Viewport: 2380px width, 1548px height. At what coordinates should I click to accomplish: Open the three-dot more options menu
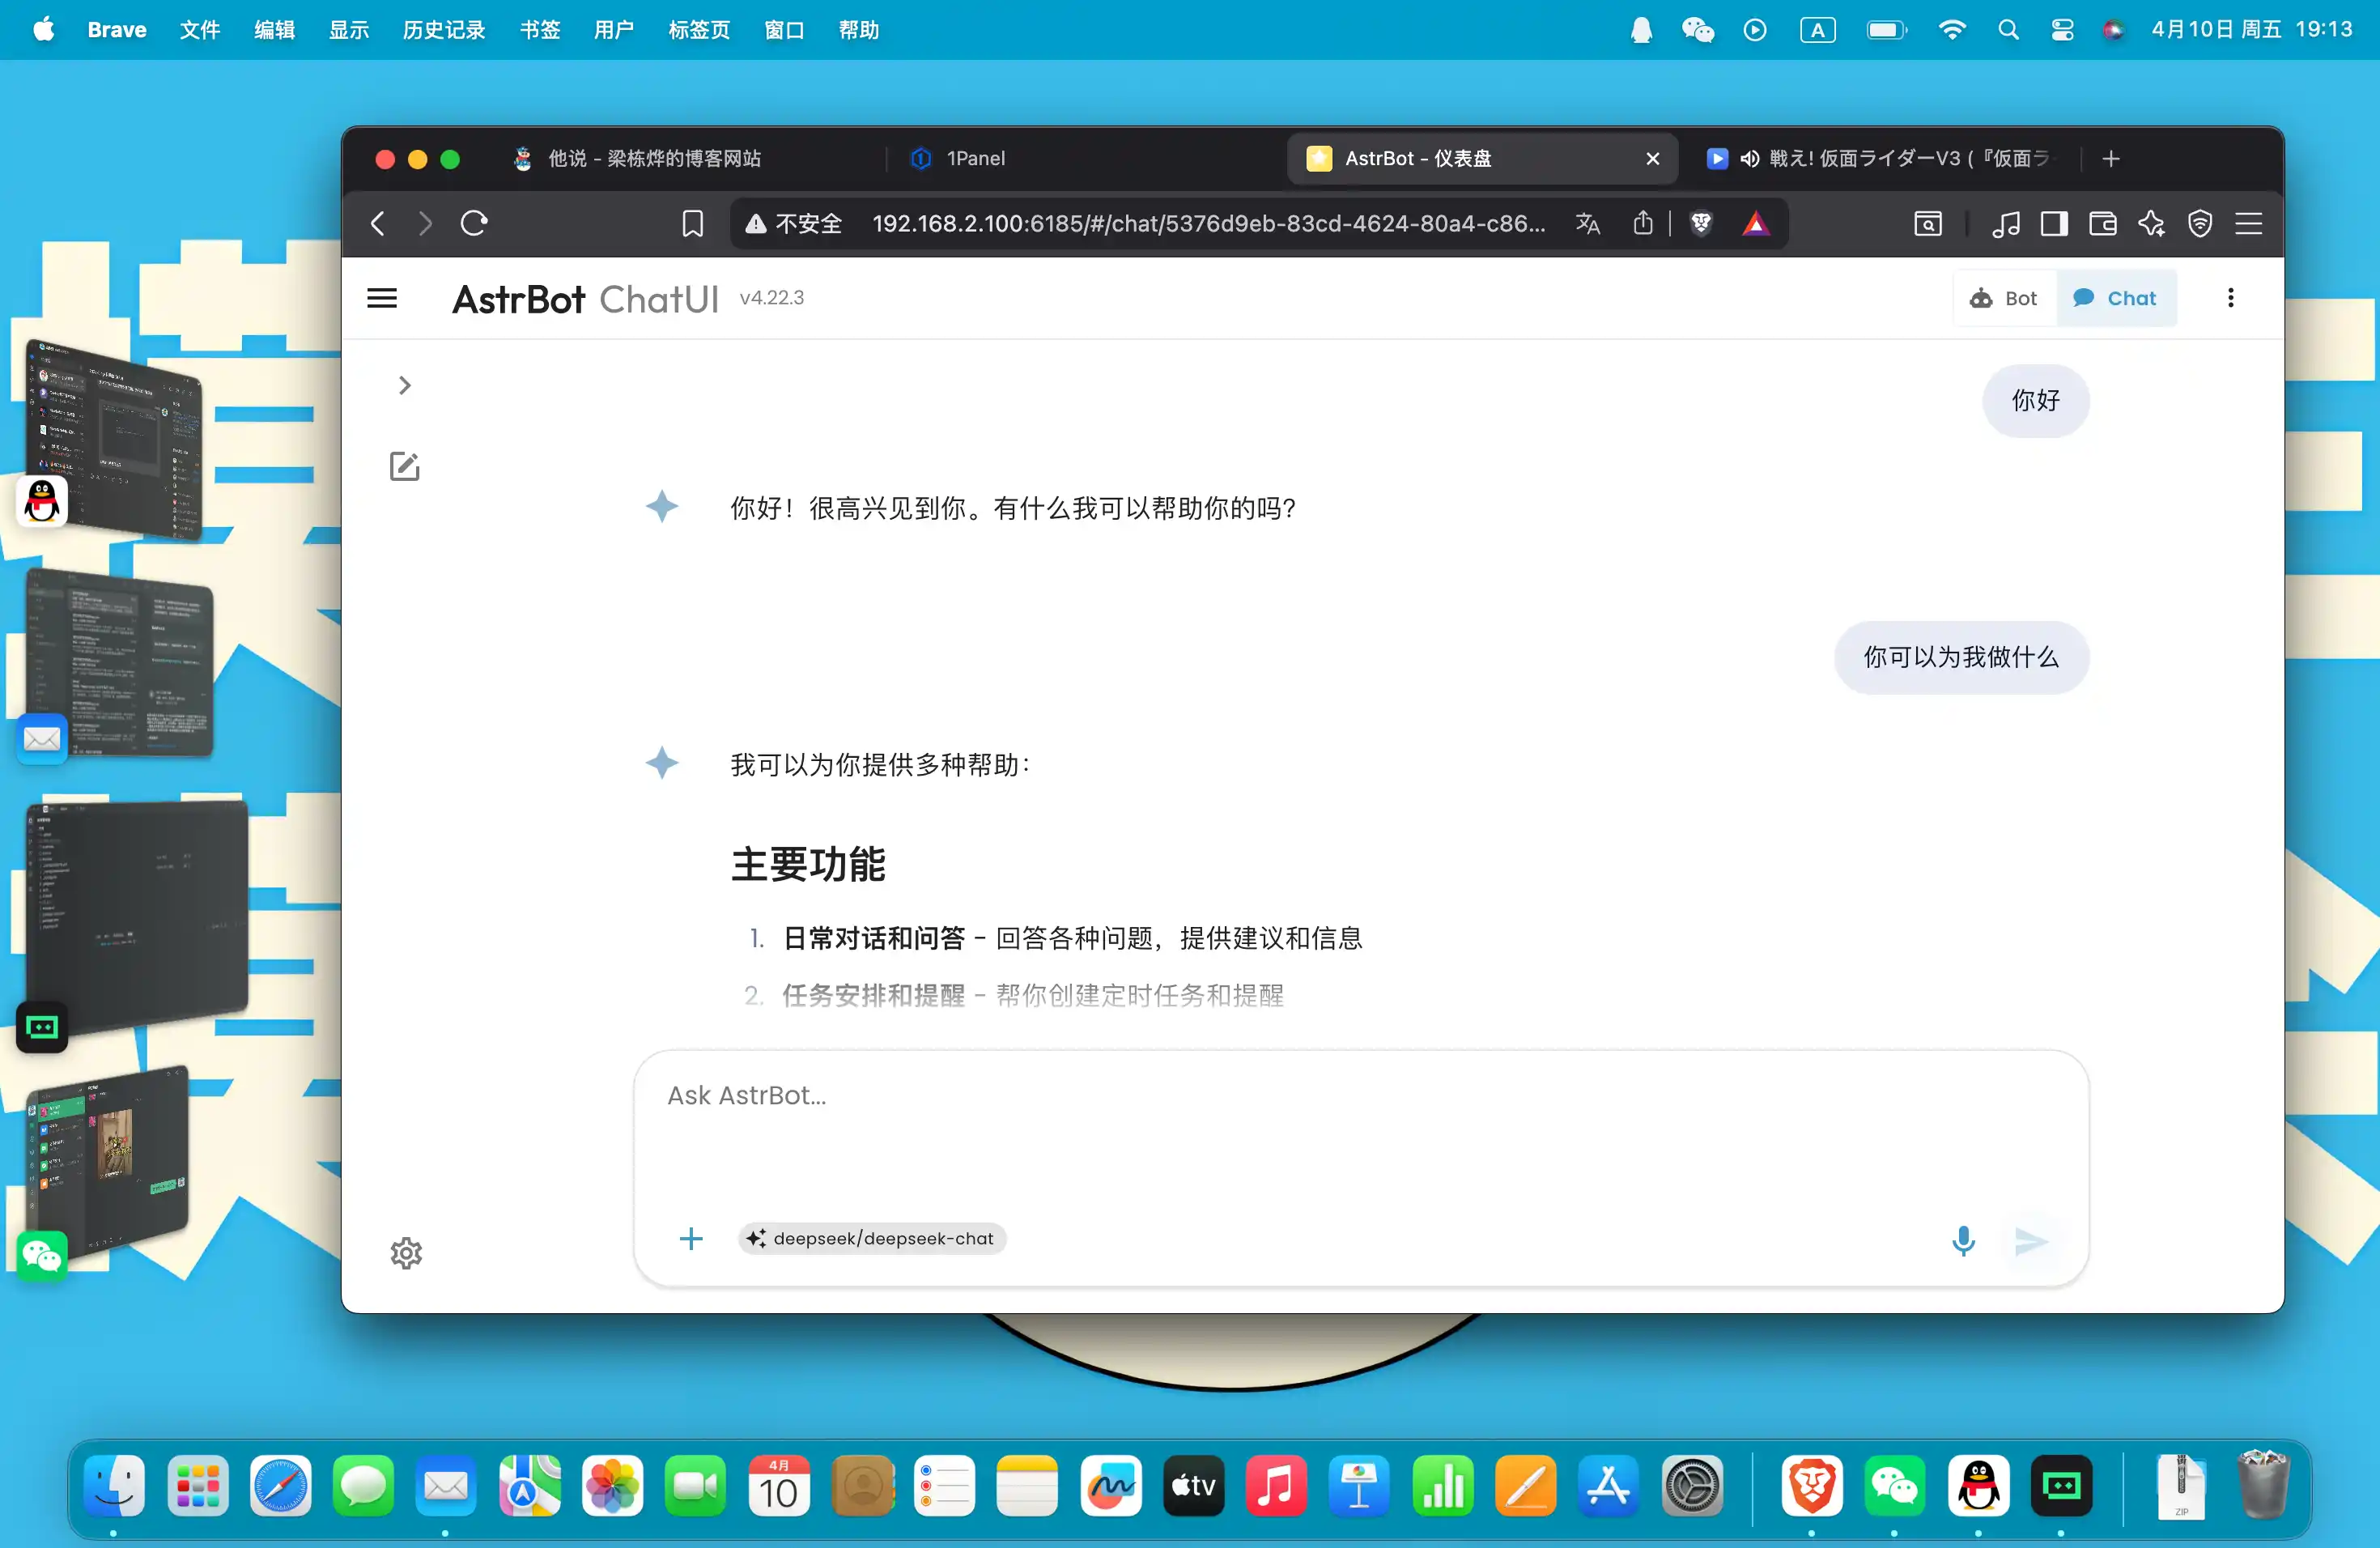point(2230,298)
